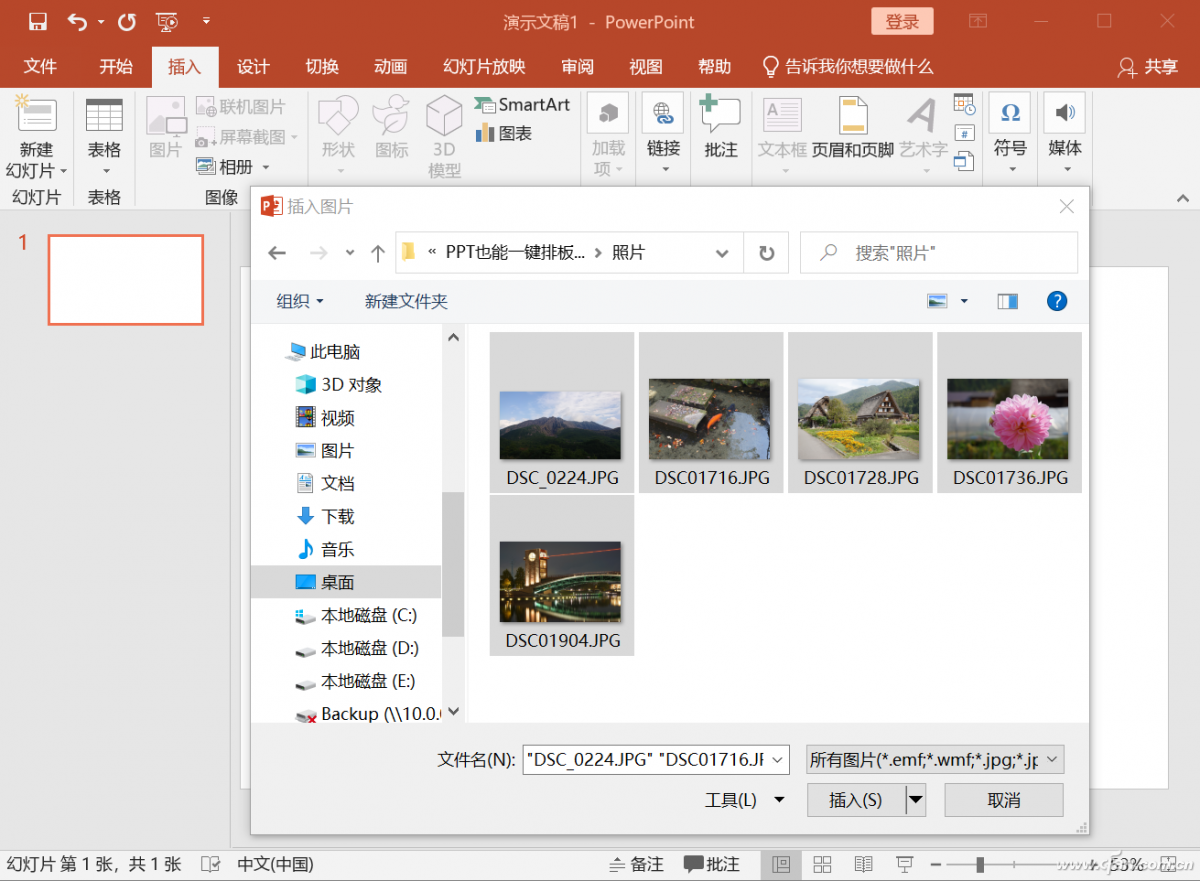Open the 幻灯片放映 tab
This screenshot has width=1200, height=881.
(x=484, y=67)
